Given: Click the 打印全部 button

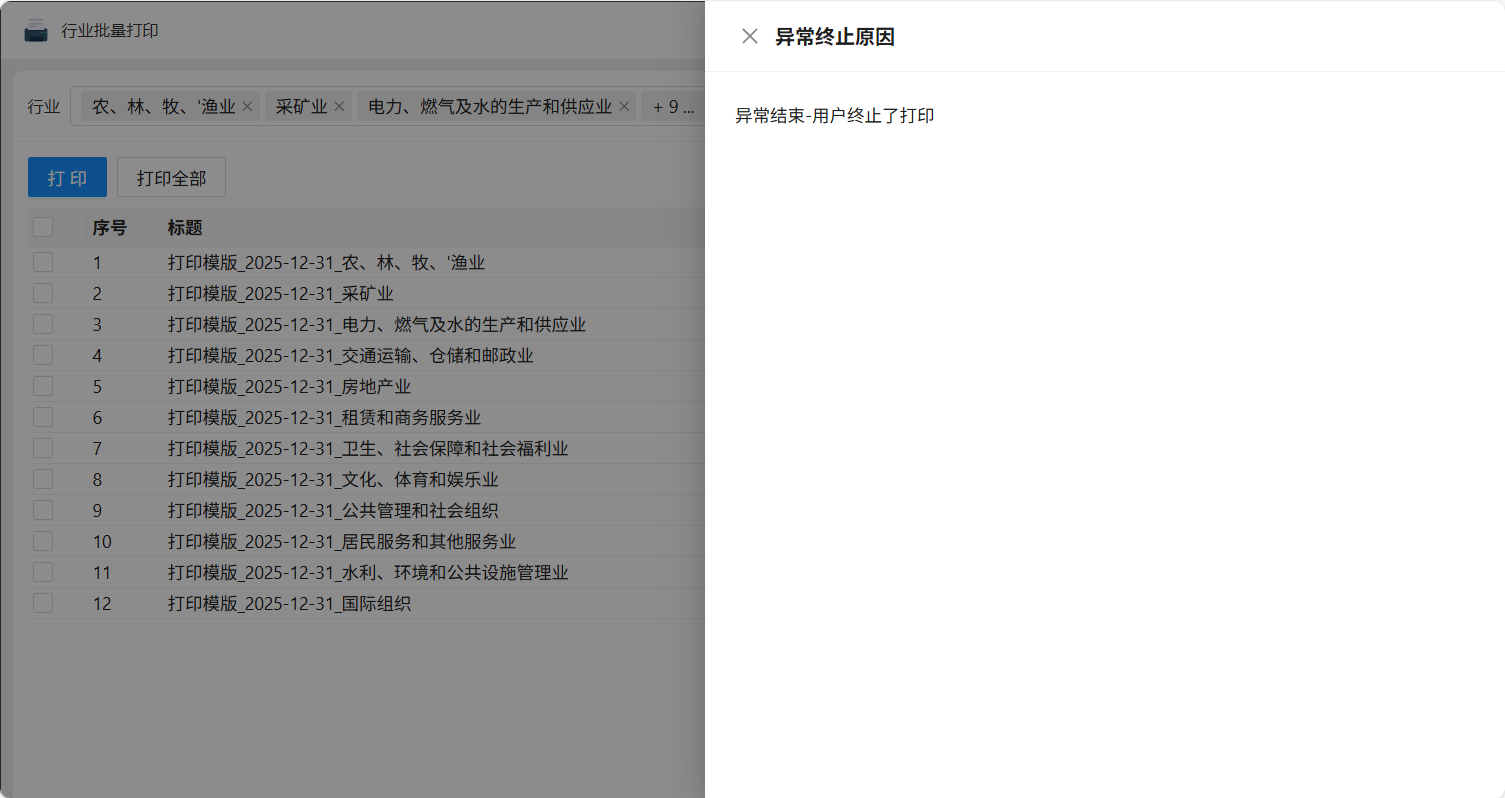Looking at the screenshot, I should click(171, 178).
